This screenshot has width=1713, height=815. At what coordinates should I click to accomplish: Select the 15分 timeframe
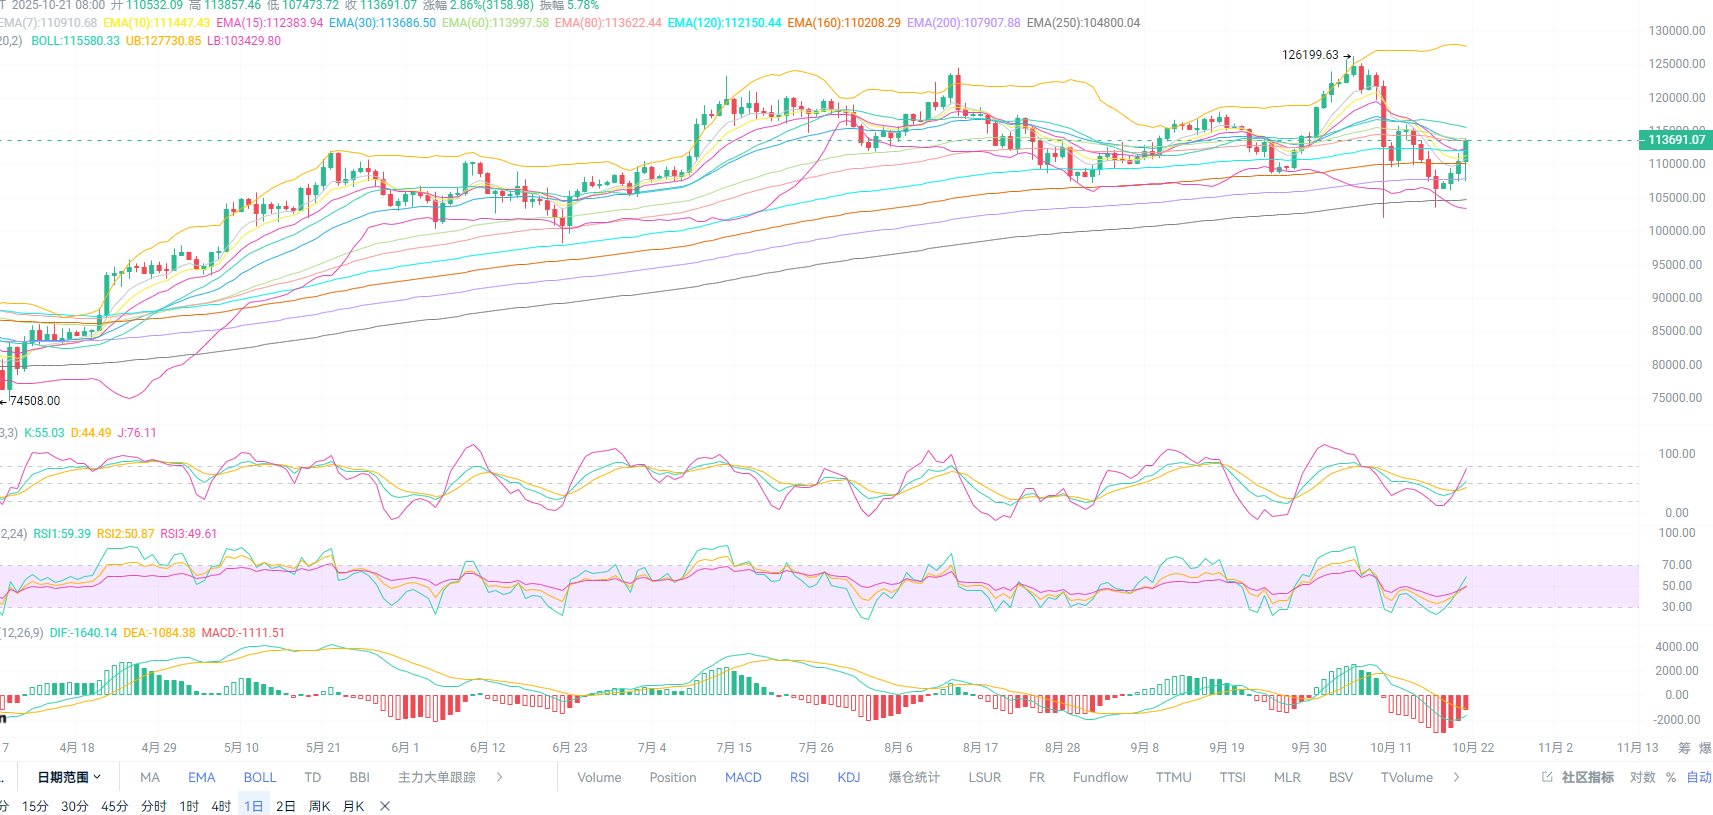pos(35,806)
